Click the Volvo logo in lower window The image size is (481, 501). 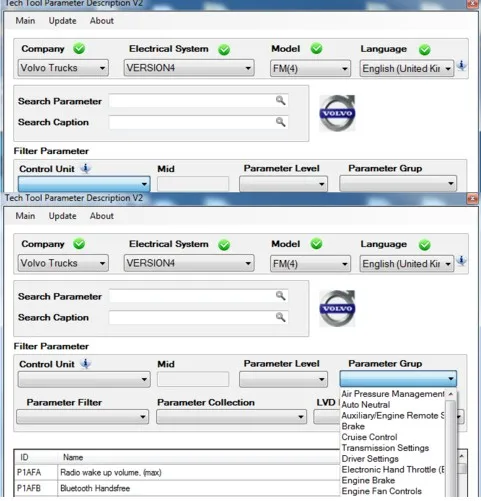click(337, 308)
